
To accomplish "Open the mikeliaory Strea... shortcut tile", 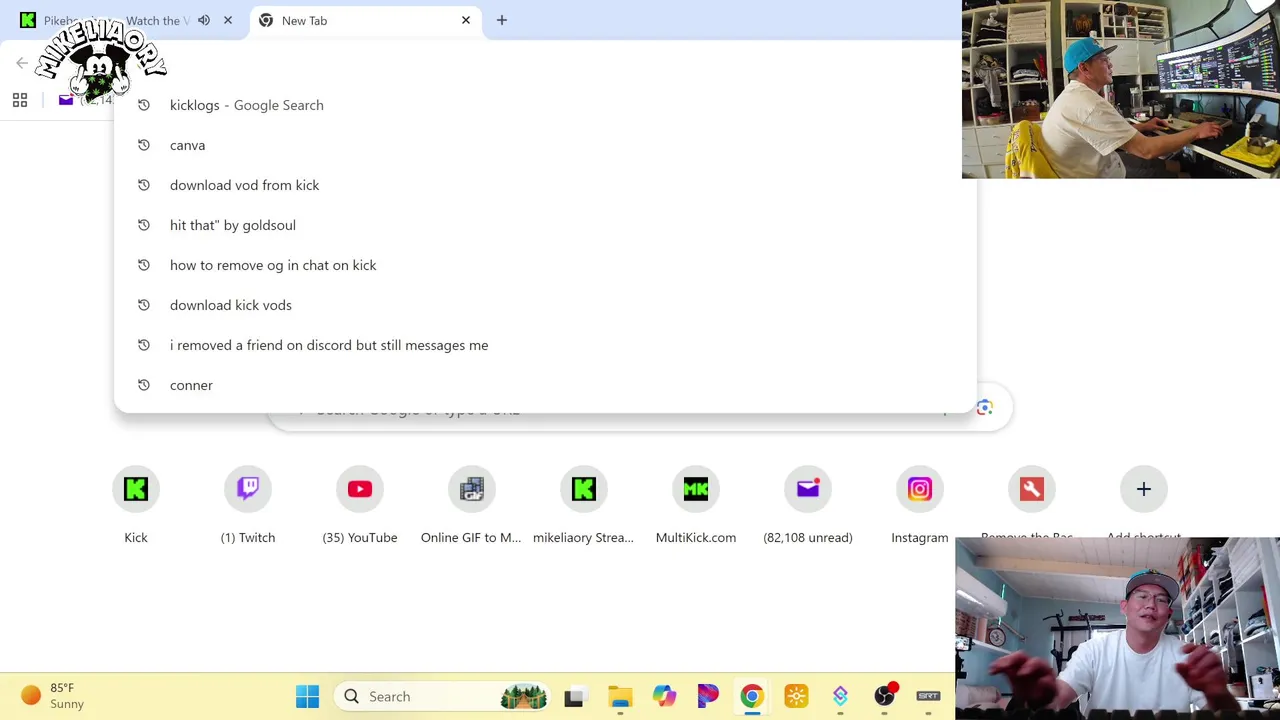I will pyautogui.click(x=584, y=506).
